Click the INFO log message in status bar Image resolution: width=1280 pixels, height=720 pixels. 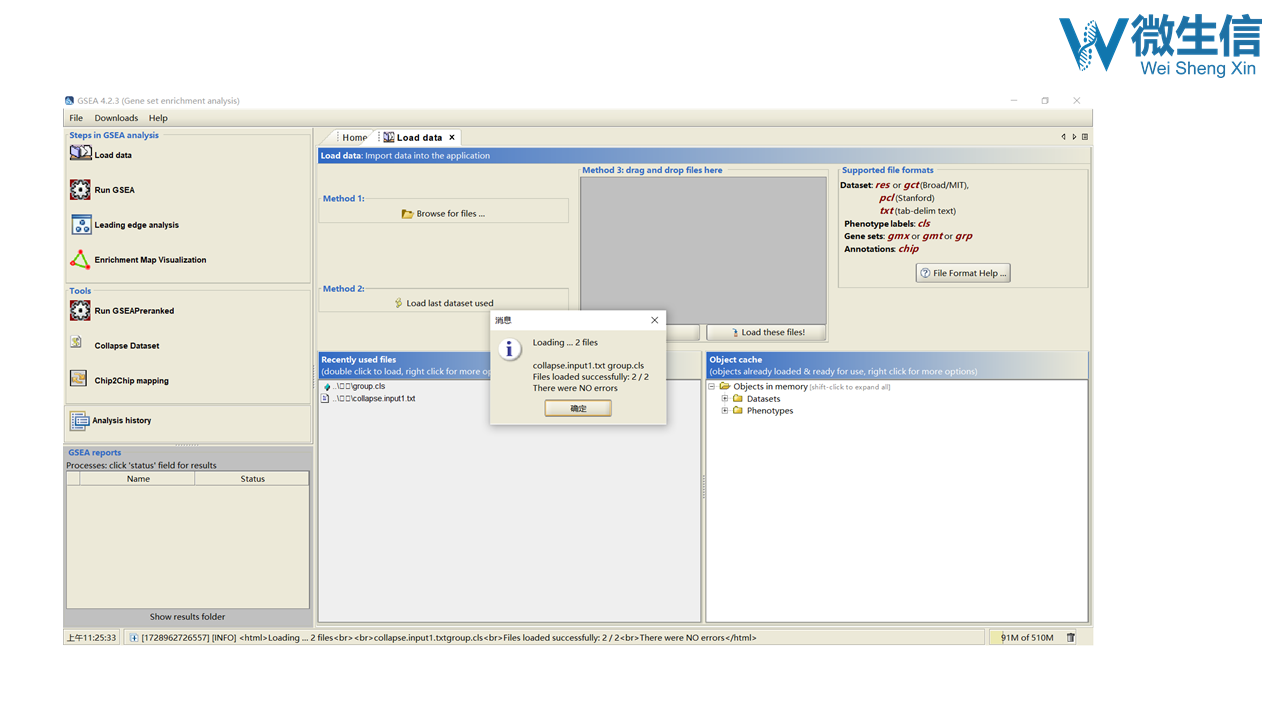pyautogui.click(x=448, y=637)
